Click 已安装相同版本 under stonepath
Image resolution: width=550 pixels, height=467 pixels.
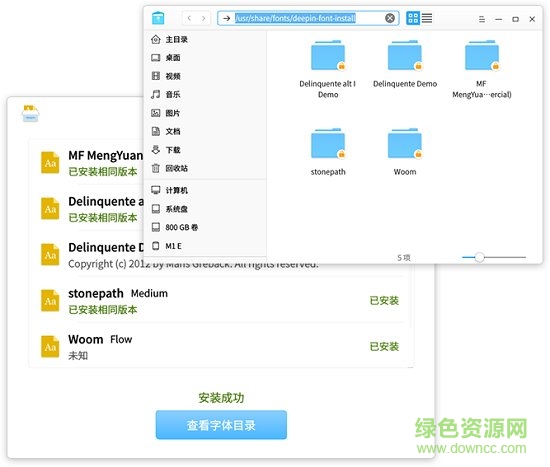[102, 309]
